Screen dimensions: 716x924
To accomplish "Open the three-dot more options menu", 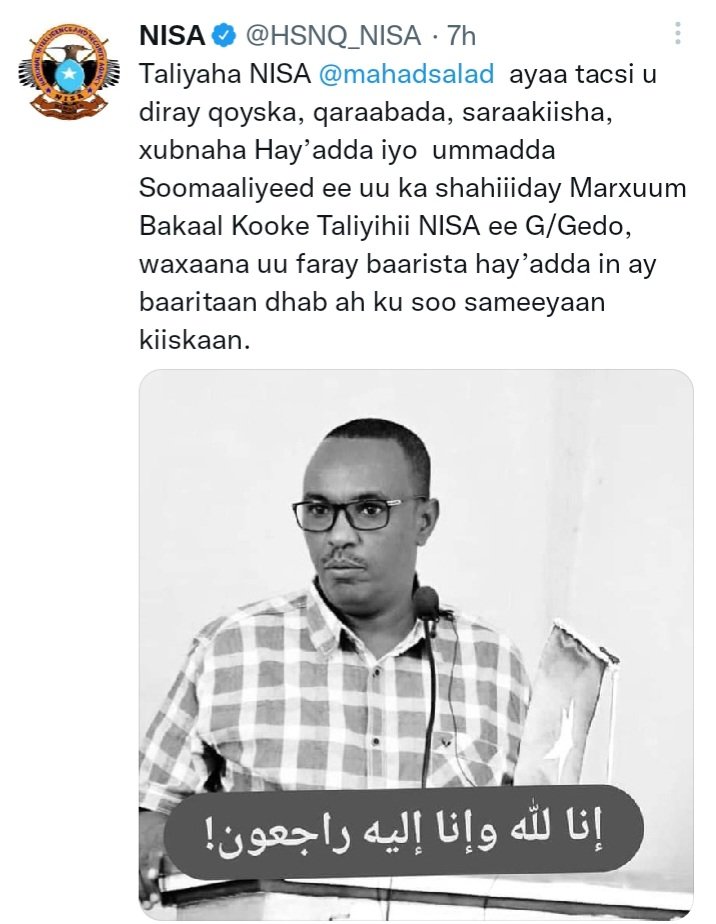I will coord(678,34).
